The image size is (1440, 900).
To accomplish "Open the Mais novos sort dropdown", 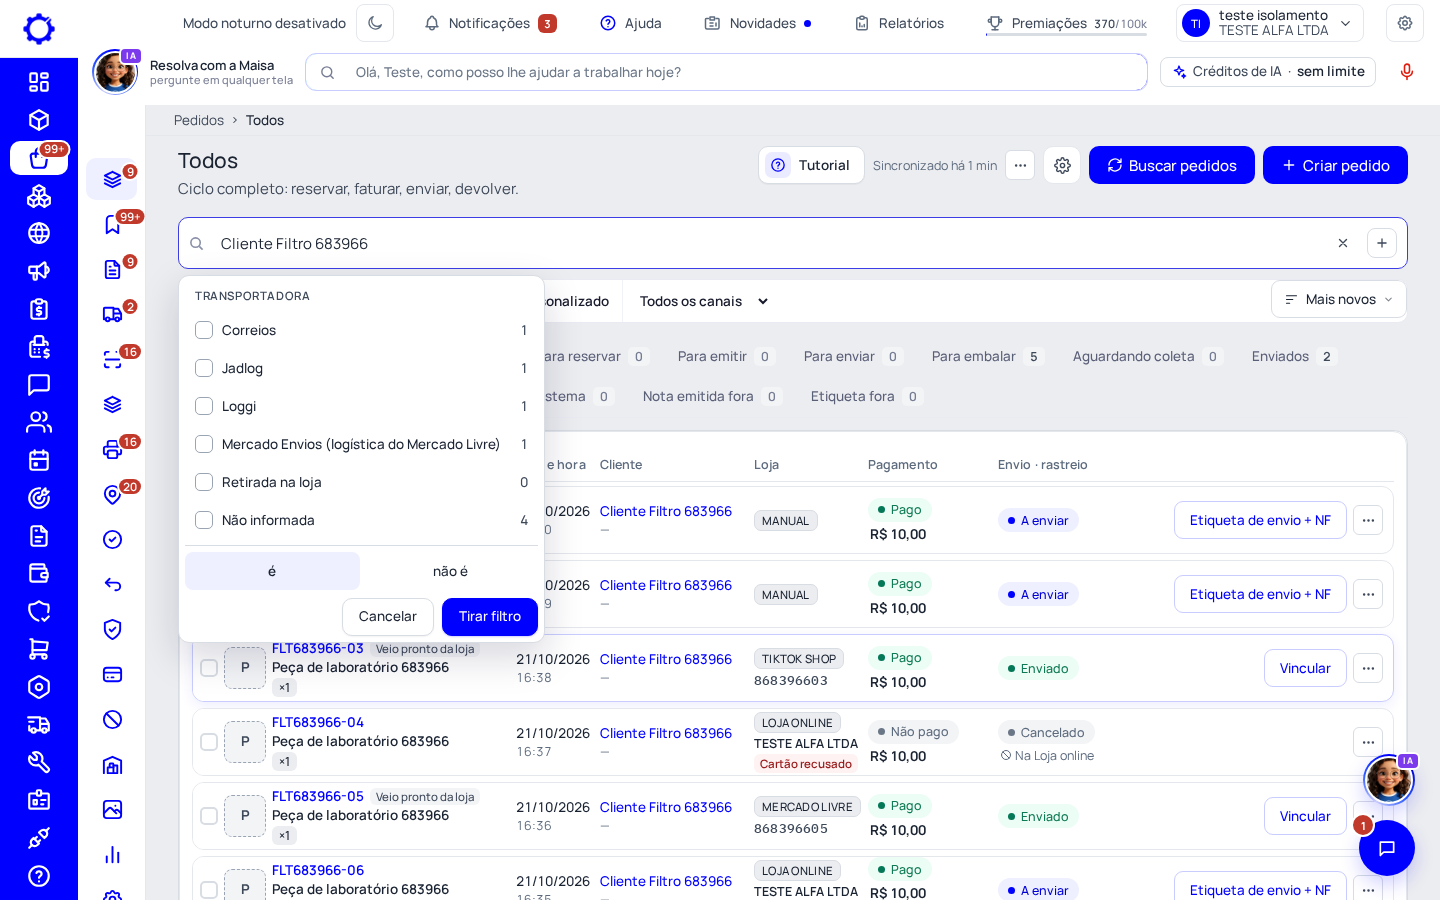I will point(1338,299).
